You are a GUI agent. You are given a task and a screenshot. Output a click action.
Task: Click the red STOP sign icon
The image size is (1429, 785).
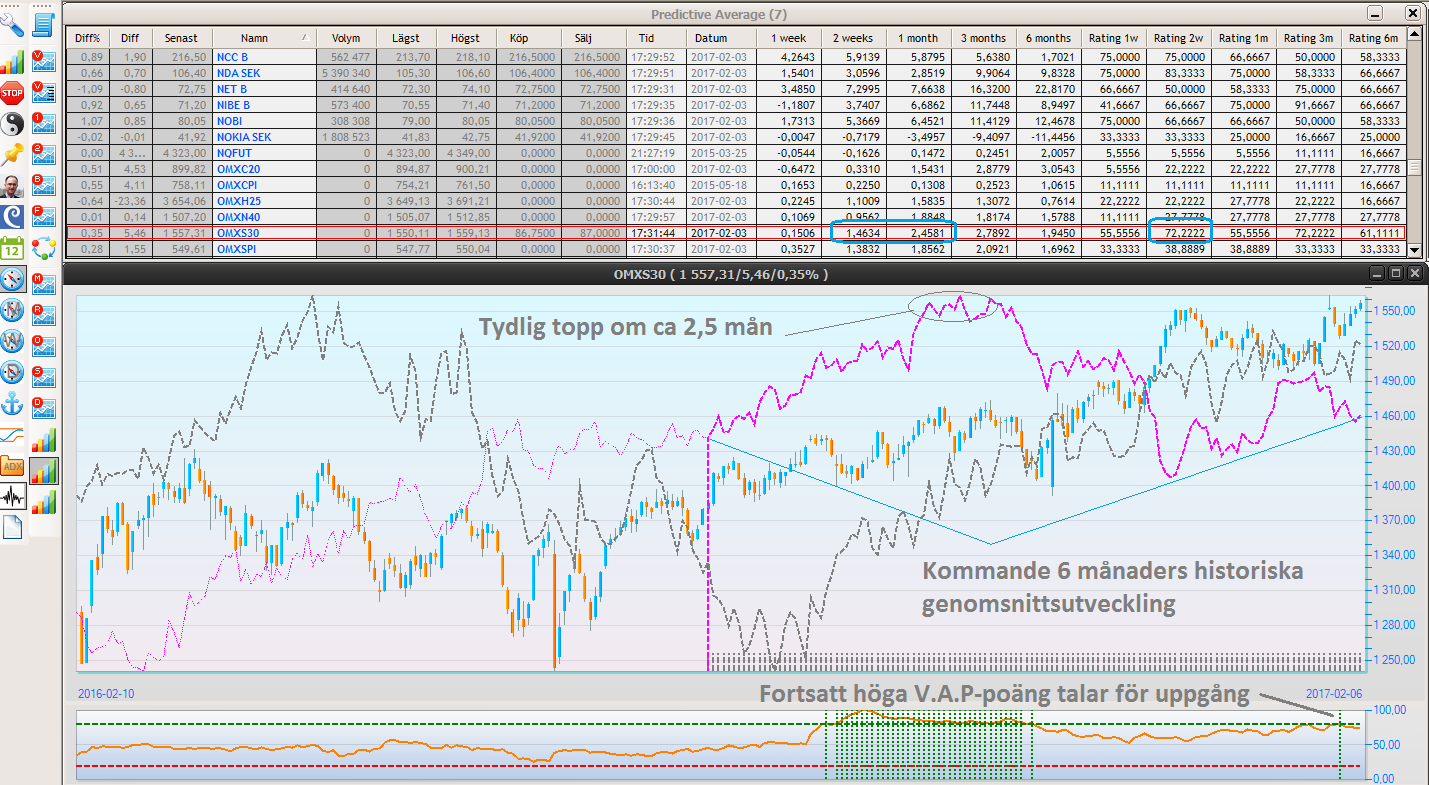click(x=13, y=94)
